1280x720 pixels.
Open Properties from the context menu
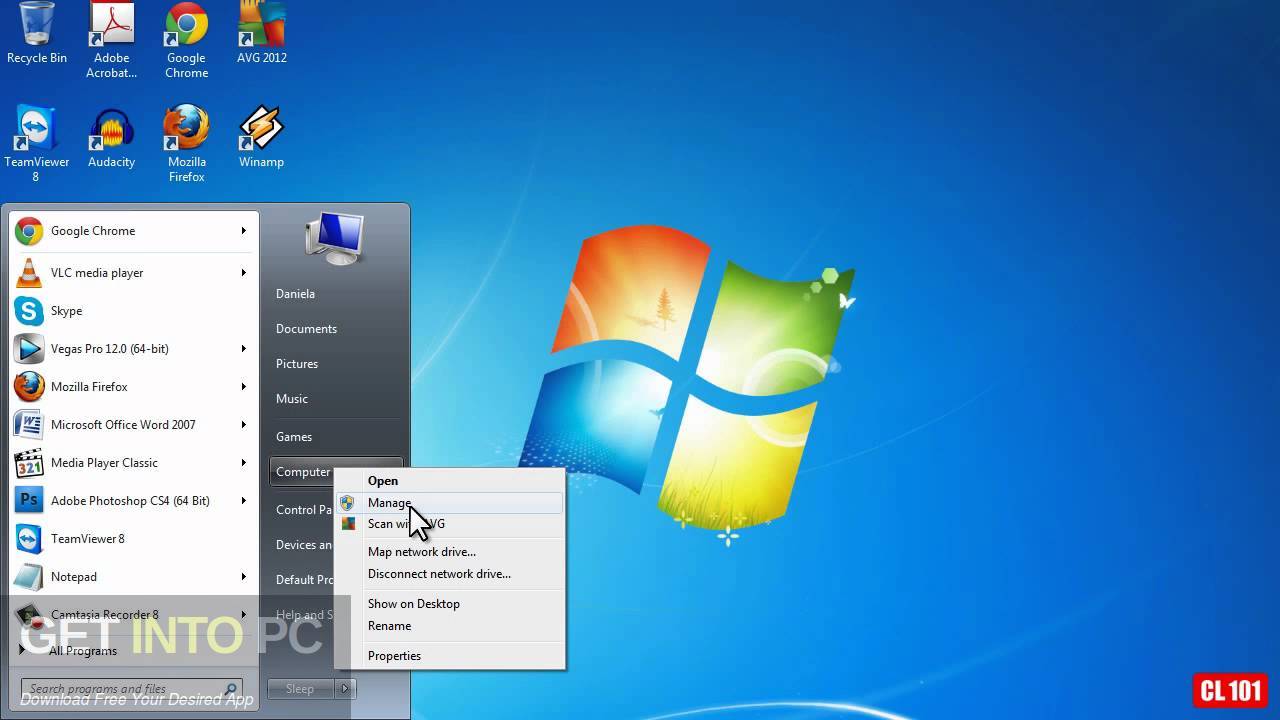pos(450,656)
